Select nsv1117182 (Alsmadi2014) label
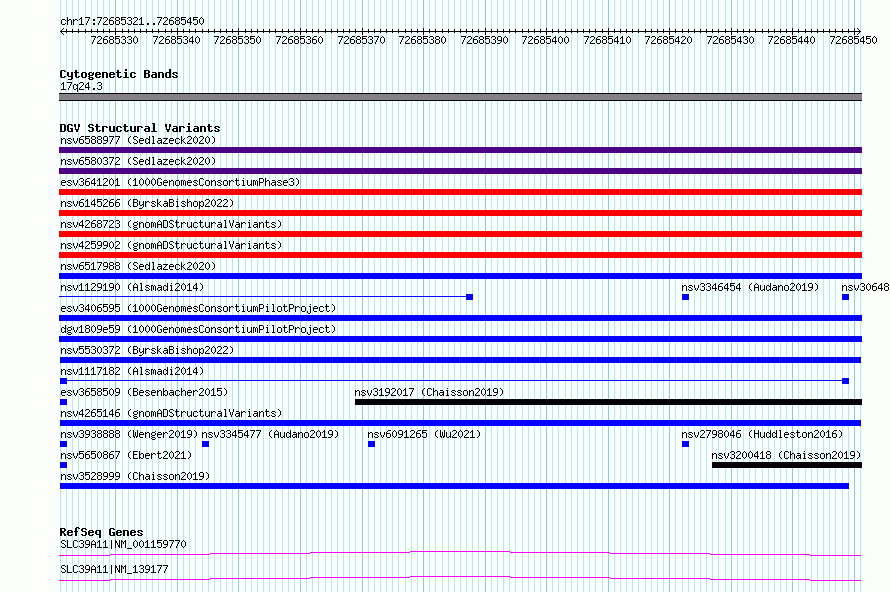Screen dimensions: 890x592 132,371
